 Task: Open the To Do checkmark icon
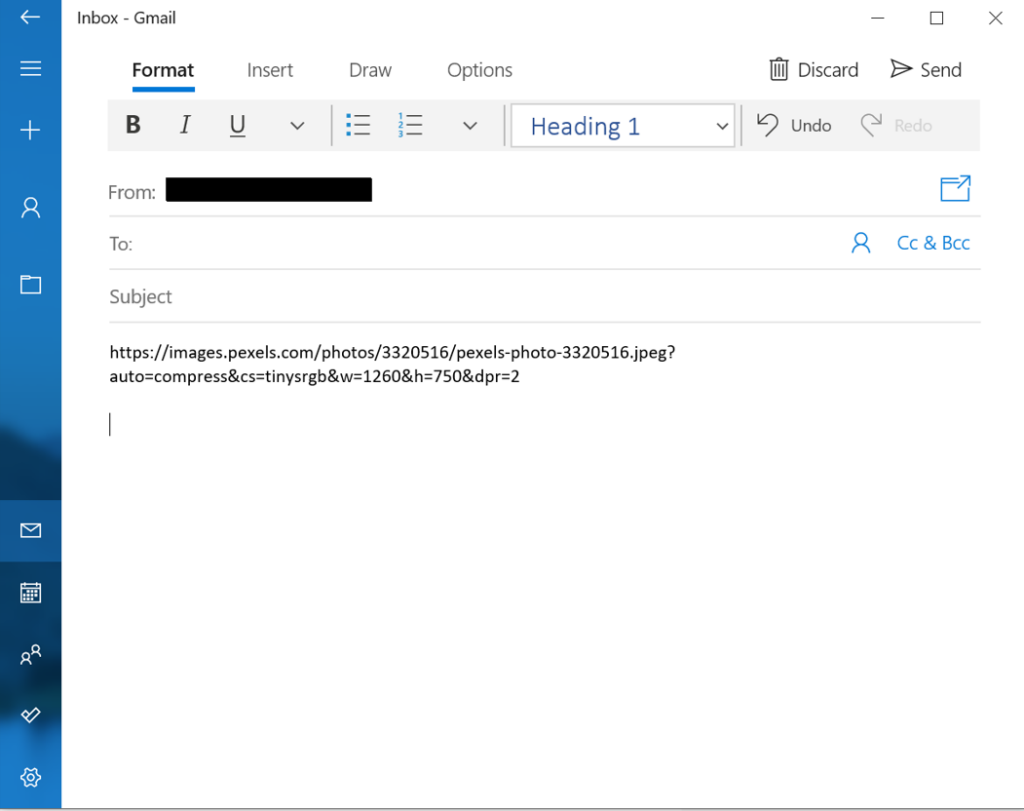[x=30, y=715]
